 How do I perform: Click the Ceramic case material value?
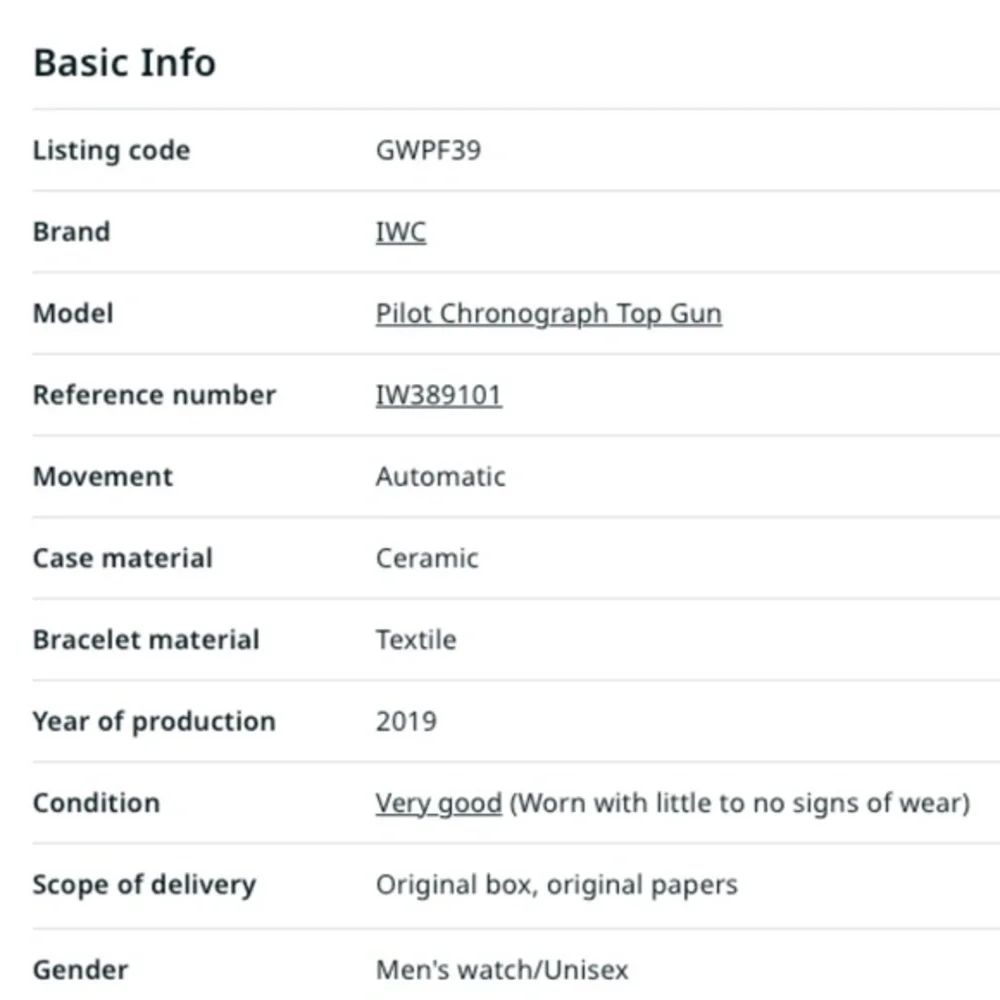[x=427, y=559]
